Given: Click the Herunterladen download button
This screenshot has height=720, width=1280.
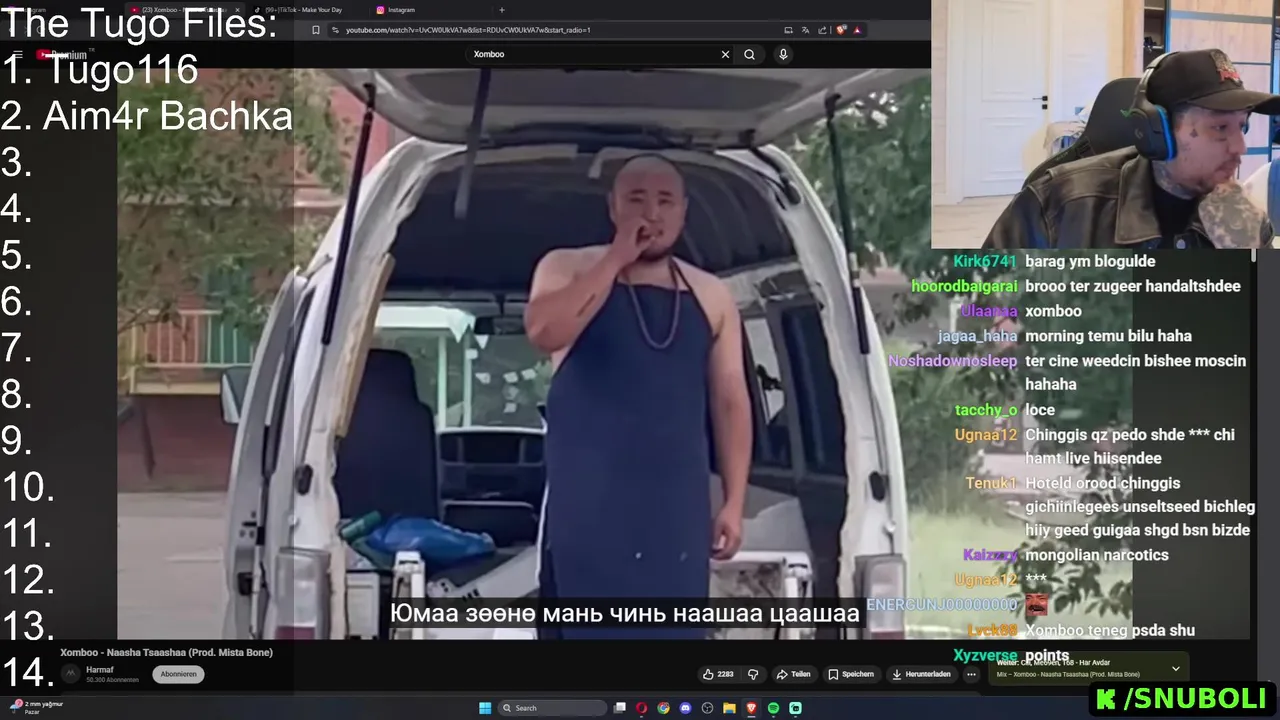Looking at the screenshot, I should [921, 674].
